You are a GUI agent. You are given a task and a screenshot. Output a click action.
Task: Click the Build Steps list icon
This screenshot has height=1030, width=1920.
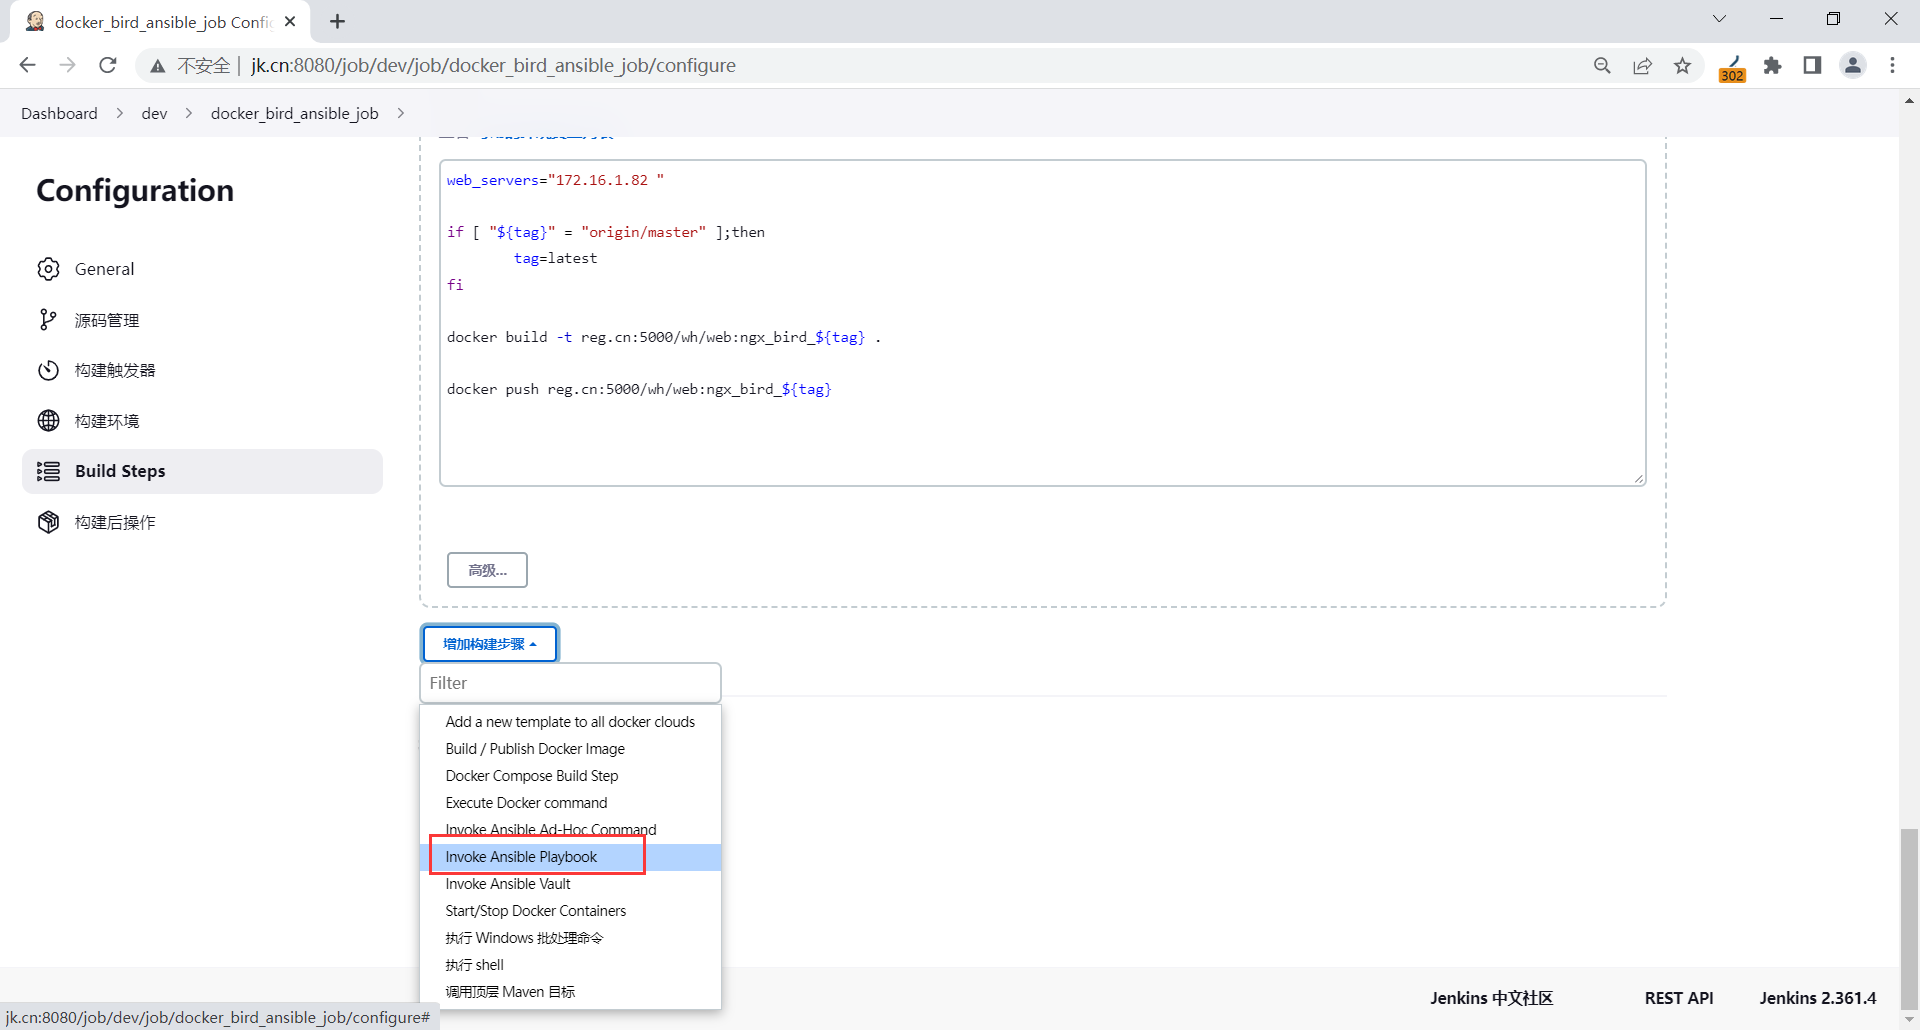click(48, 471)
